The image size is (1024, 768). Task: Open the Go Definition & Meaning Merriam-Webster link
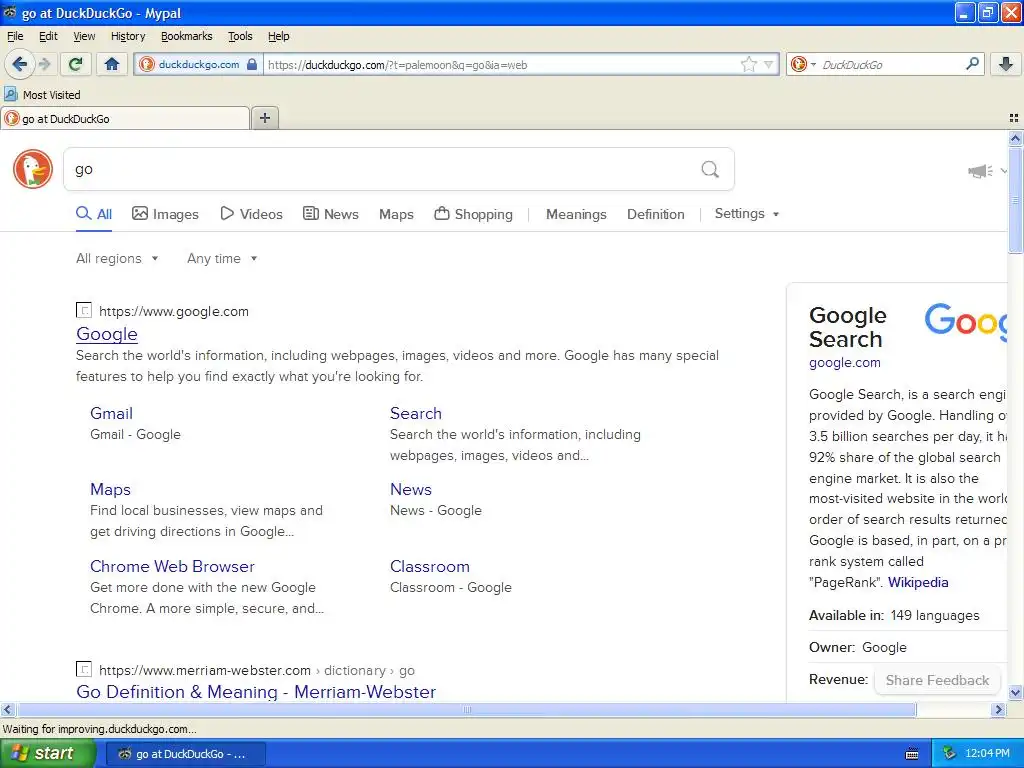pos(256,692)
